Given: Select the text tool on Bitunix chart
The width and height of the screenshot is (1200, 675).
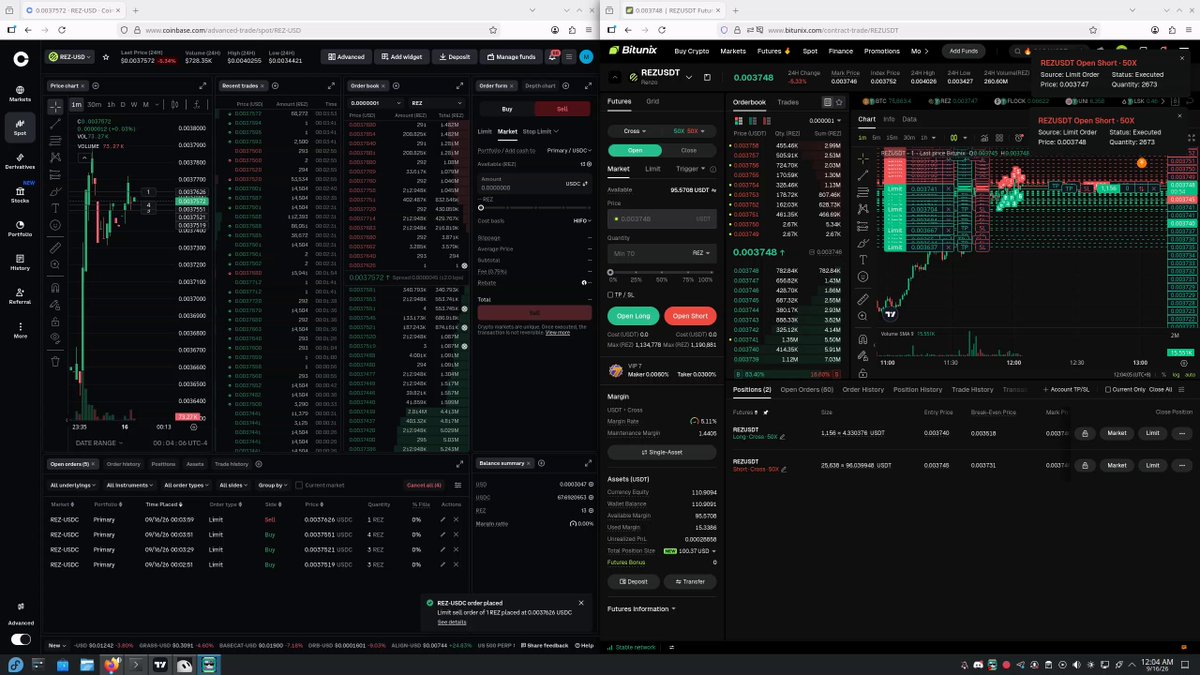Looking at the screenshot, I should click(x=863, y=260).
